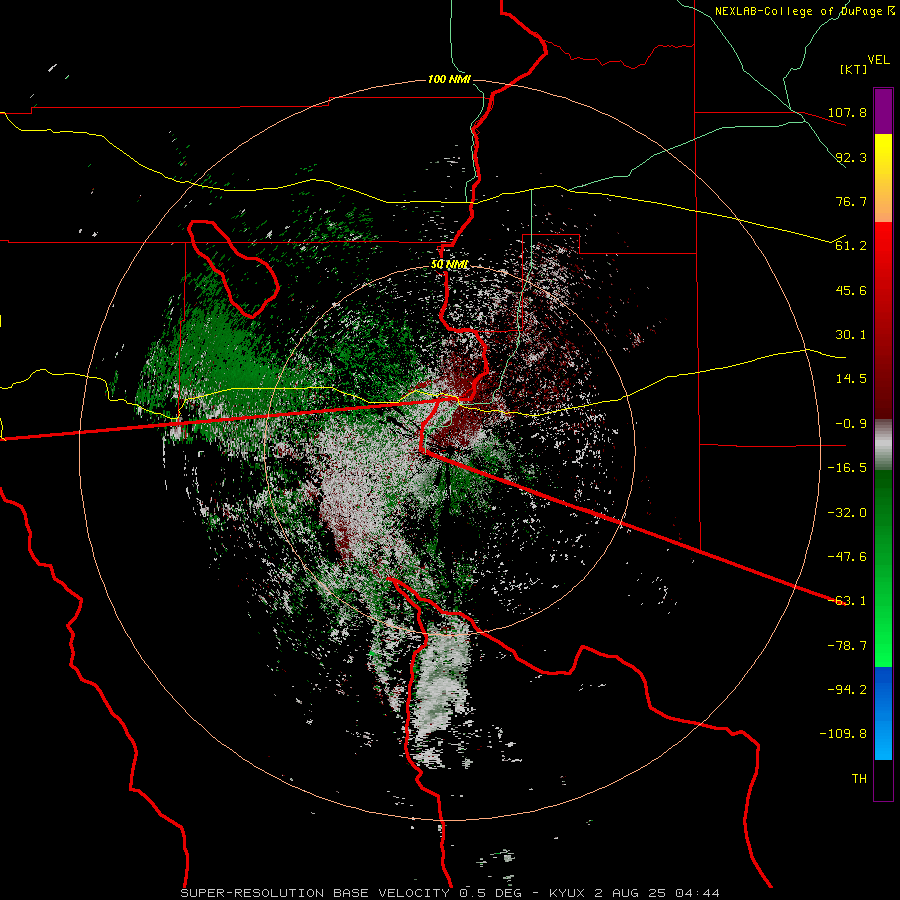This screenshot has width=900, height=900.
Task: Click the -47.6 velocity scale value
Action: 847,557
